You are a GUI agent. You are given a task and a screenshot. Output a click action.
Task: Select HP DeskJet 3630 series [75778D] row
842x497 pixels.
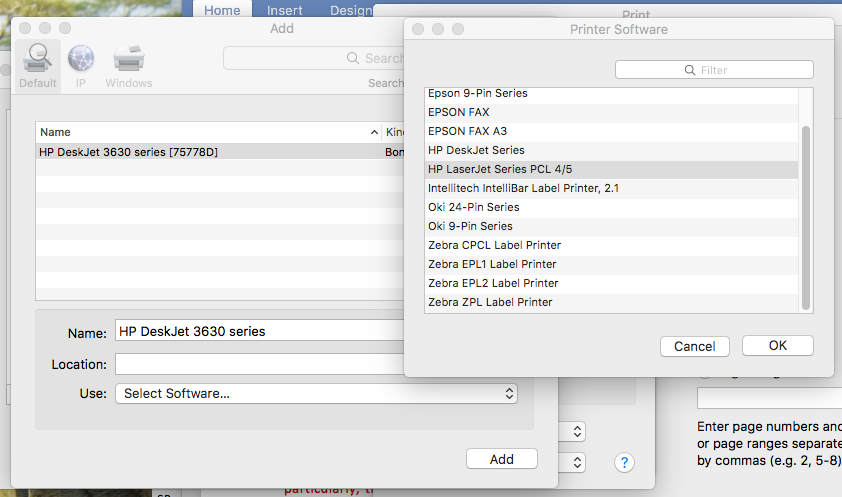tap(220, 152)
